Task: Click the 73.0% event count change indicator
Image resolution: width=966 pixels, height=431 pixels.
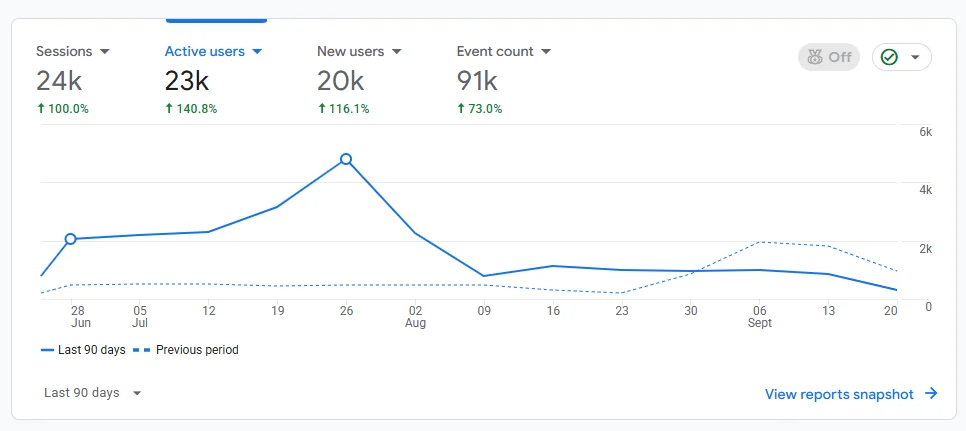Action: pos(479,109)
